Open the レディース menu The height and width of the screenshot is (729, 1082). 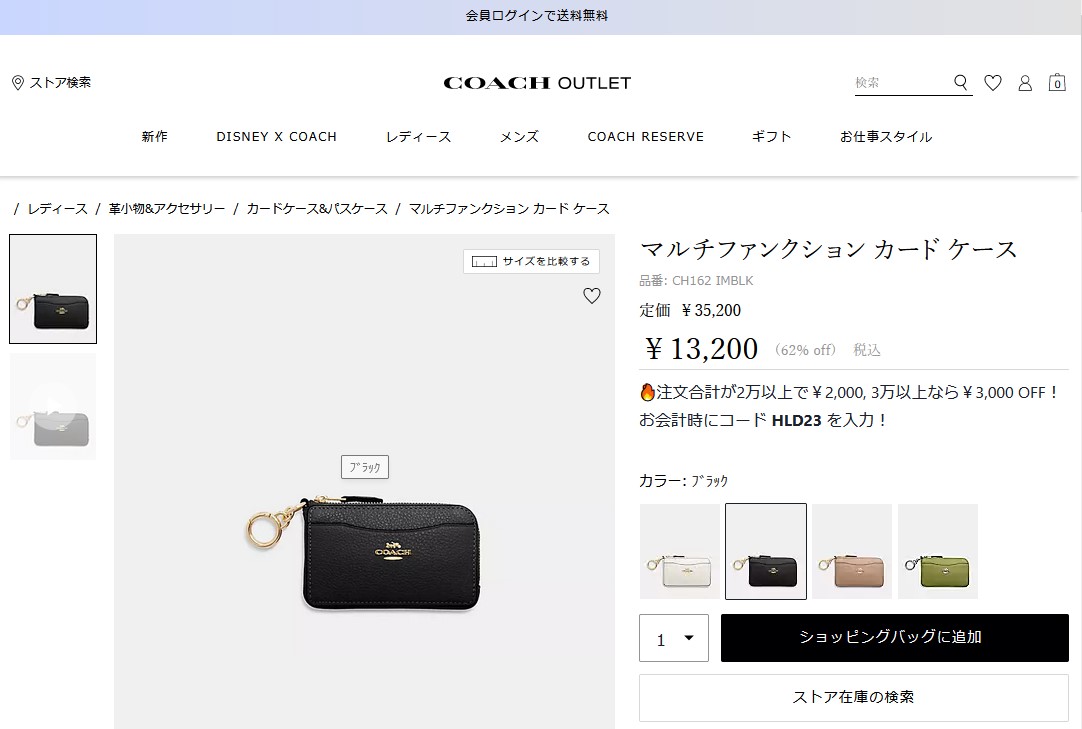pyautogui.click(x=418, y=137)
